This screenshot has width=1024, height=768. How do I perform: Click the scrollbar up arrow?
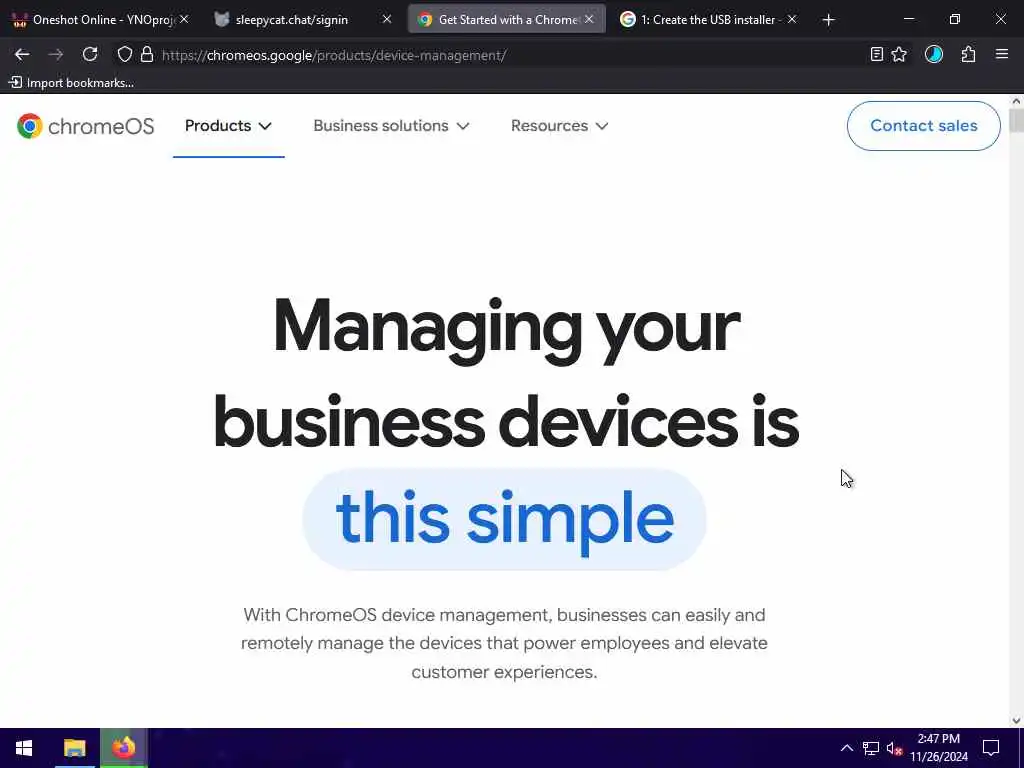[x=1016, y=101]
